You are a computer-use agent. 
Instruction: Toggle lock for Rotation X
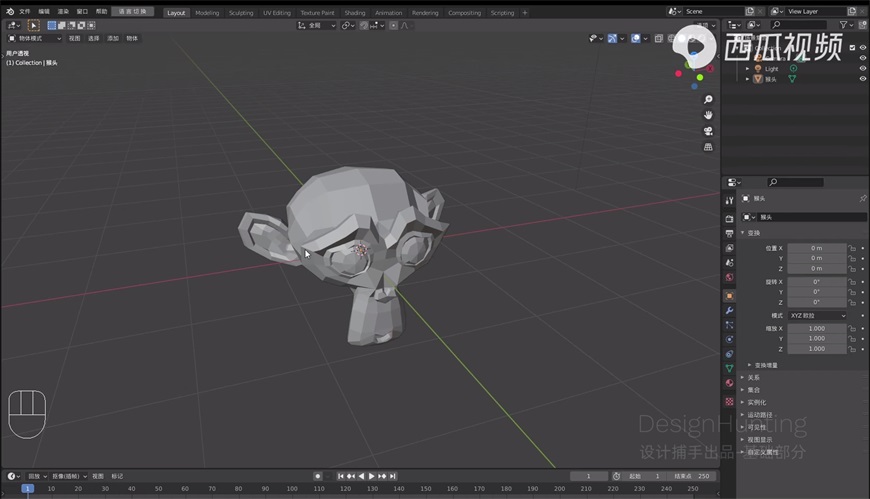click(852, 282)
